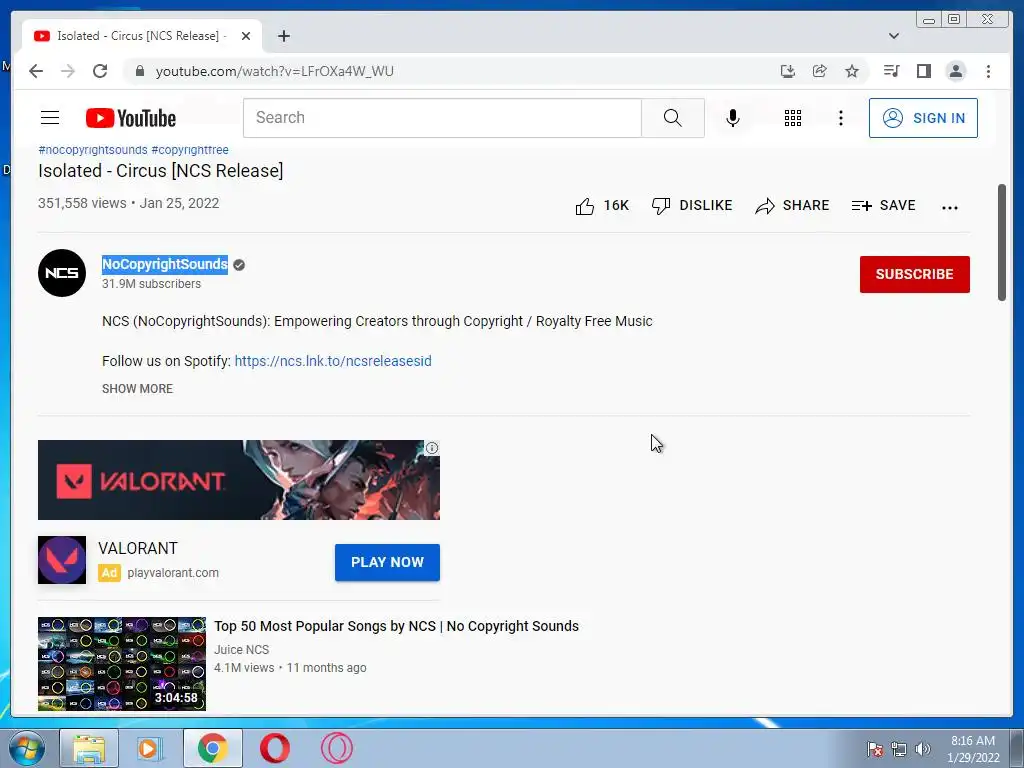Open the YouTube hamburger guide menu

pos(50,118)
